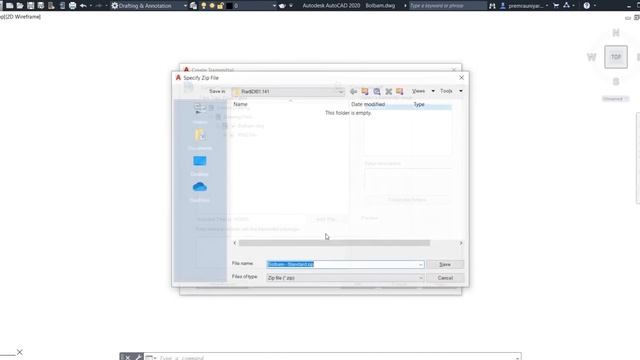Toggle the layer on/off lightbulb icon
The image size is (640, 360).
tap(203, 6)
